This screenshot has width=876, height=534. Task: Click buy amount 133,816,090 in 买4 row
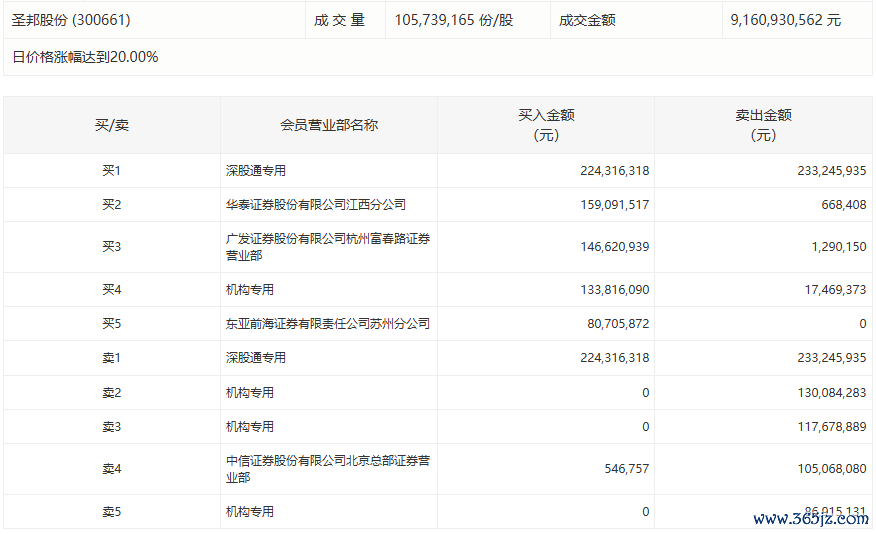point(614,290)
